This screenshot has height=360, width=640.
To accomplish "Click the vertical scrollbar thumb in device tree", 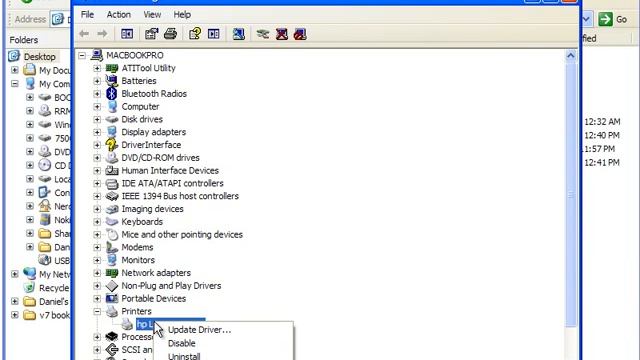I will [571, 194].
